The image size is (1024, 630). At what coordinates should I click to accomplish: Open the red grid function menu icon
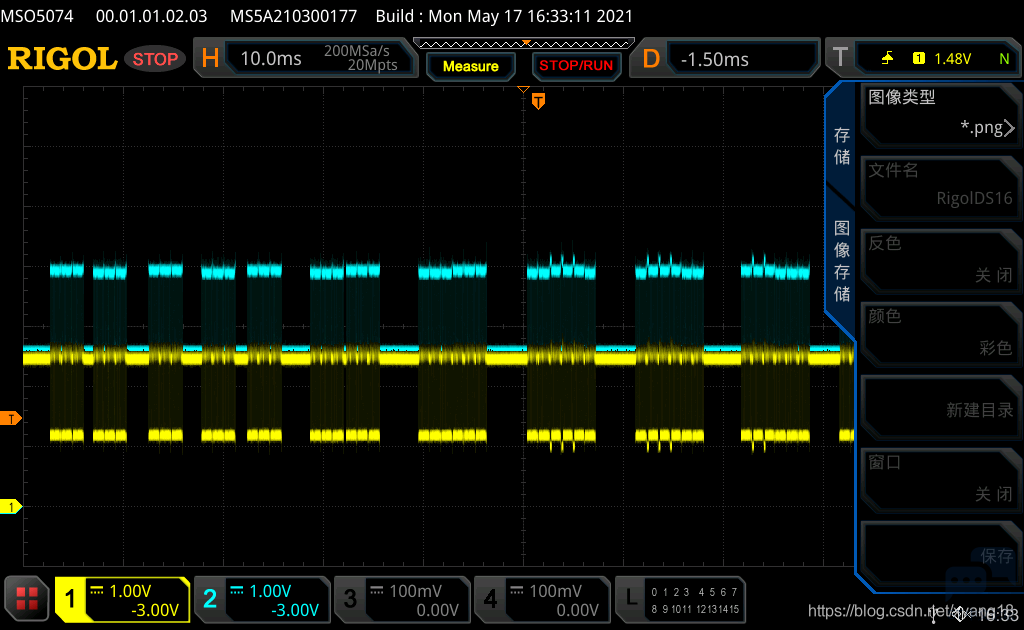pyautogui.click(x=27, y=599)
